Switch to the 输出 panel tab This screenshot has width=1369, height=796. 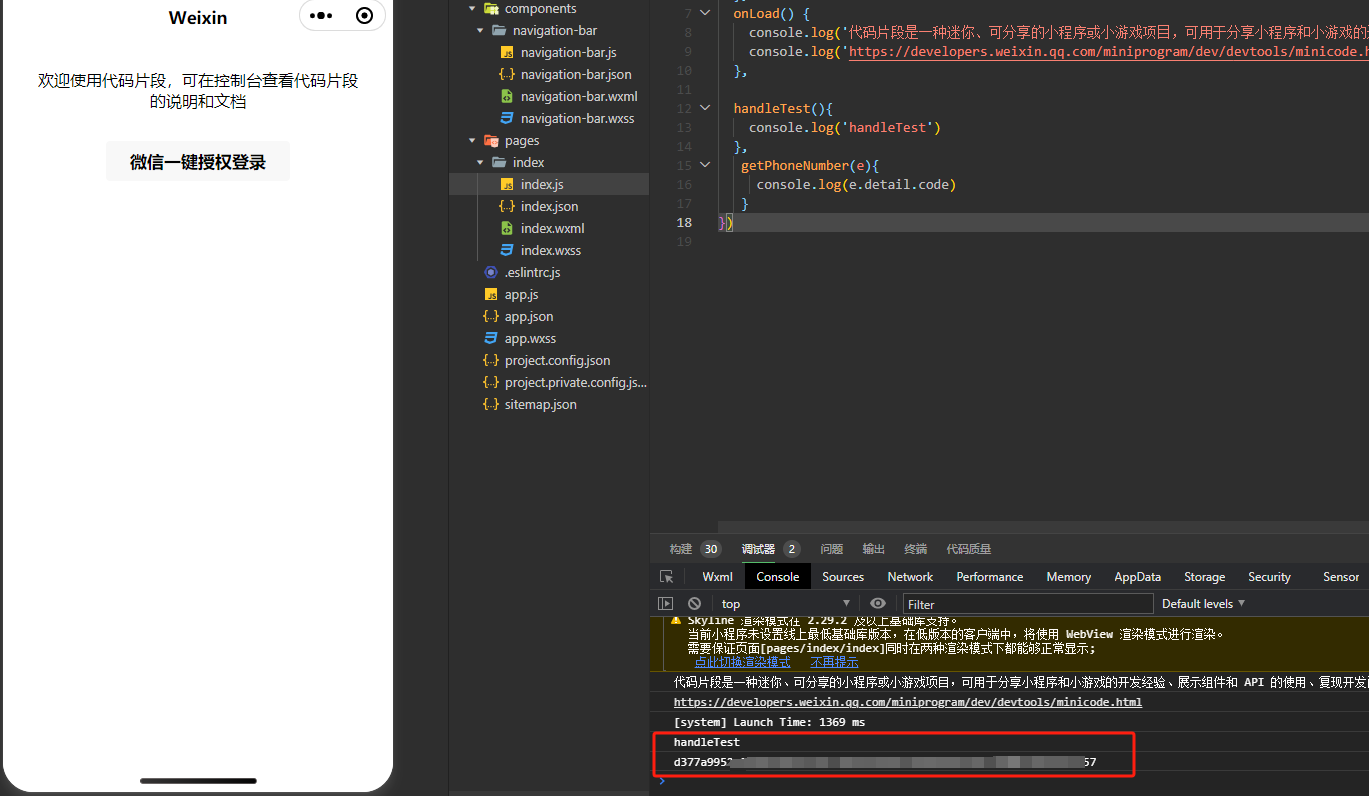click(874, 549)
